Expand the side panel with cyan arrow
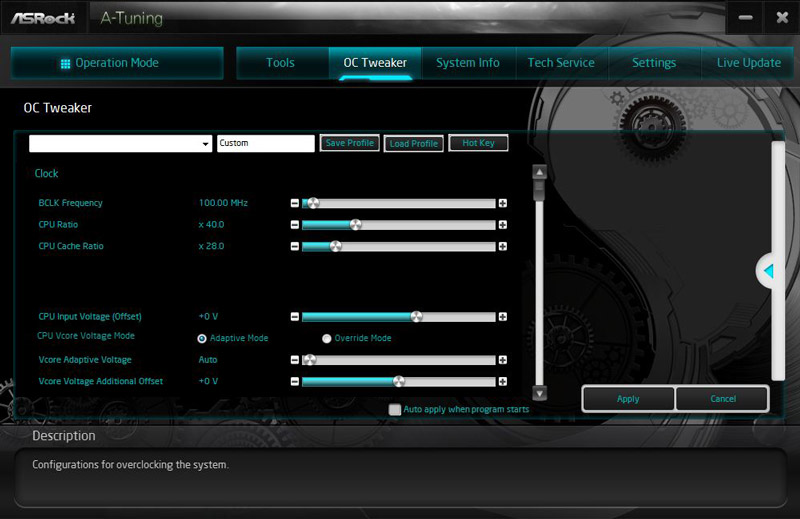 tap(768, 271)
